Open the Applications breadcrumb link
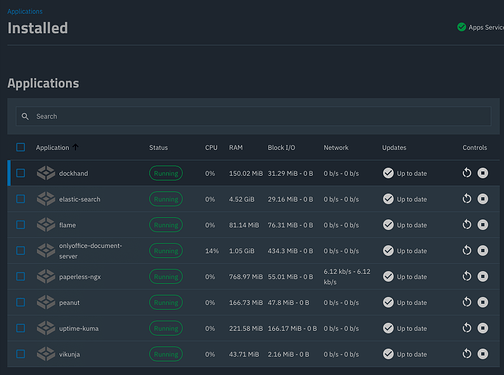This screenshot has width=504, height=375. point(25,11)
